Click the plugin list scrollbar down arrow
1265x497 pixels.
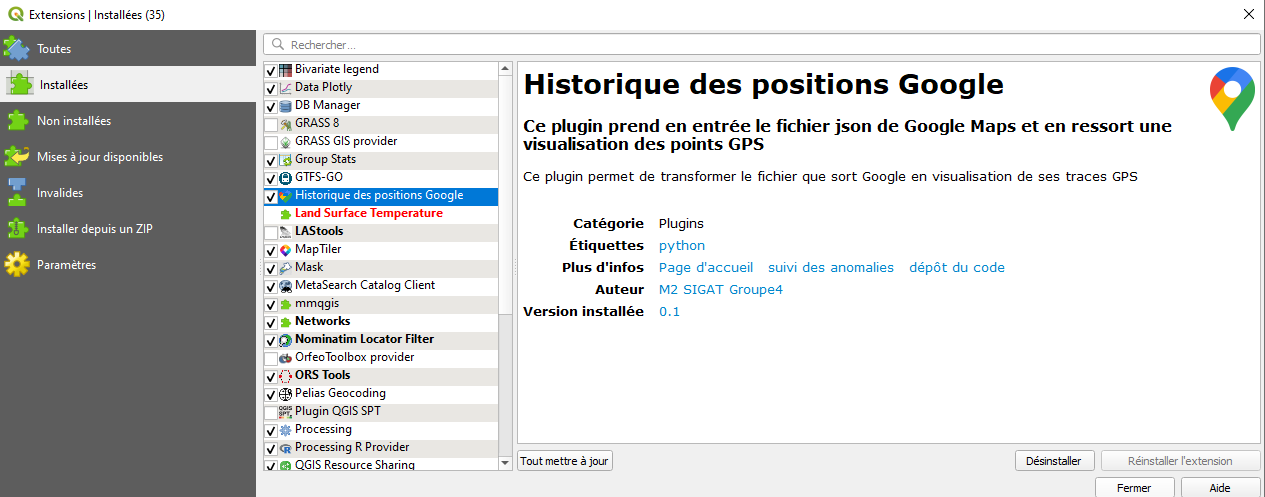click(x=505, y=463)
